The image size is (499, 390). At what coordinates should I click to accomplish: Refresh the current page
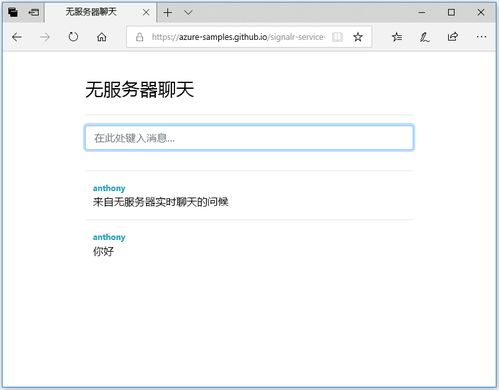(73, 37)
